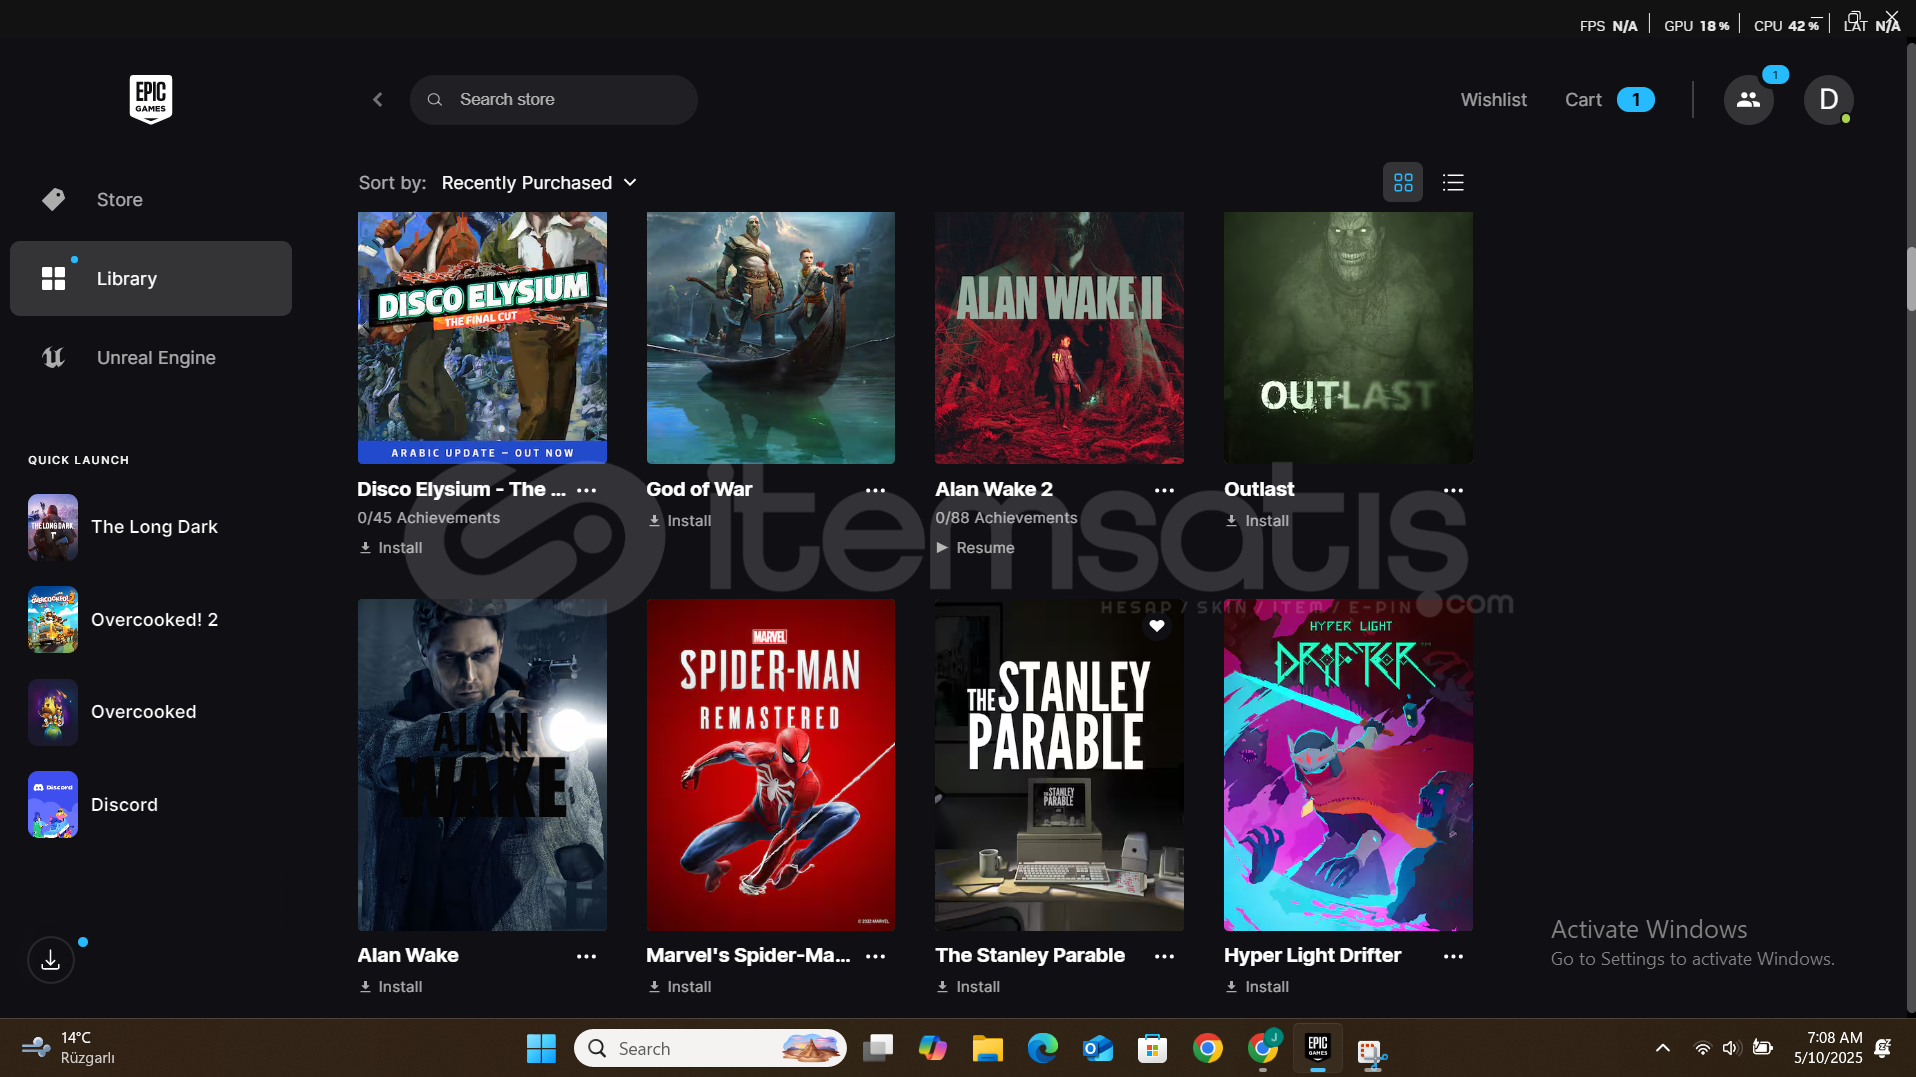The height and width of the screenshot is (1077, 1916).
Task: Open the Windows Start menu
Action: point(541,1048)
